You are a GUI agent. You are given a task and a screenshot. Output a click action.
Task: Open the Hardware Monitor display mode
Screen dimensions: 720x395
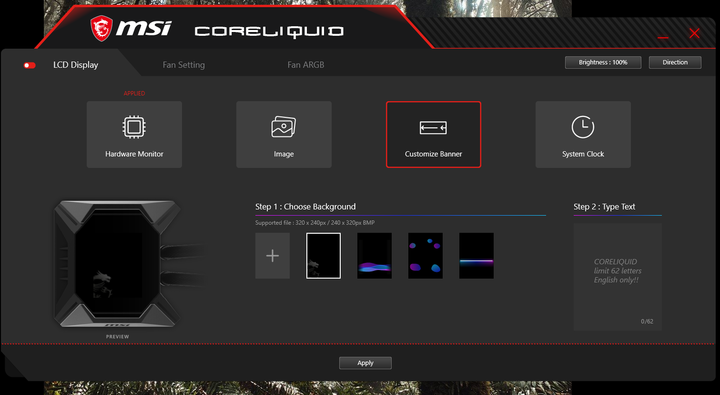134,135
